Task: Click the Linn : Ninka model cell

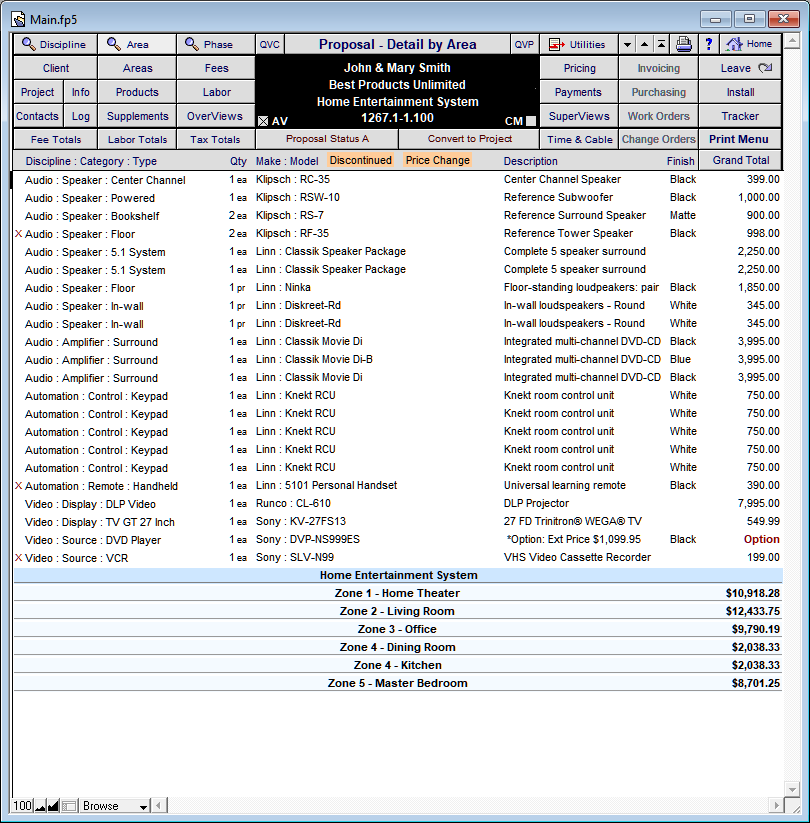Action: (x=283, y=288)
